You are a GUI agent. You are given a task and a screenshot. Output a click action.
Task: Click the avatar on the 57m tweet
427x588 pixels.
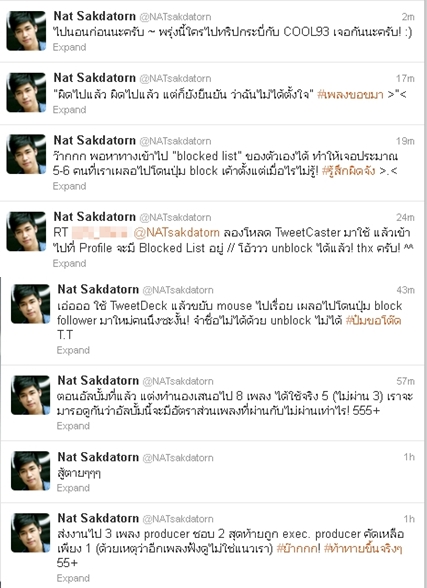tap(30, 395)
